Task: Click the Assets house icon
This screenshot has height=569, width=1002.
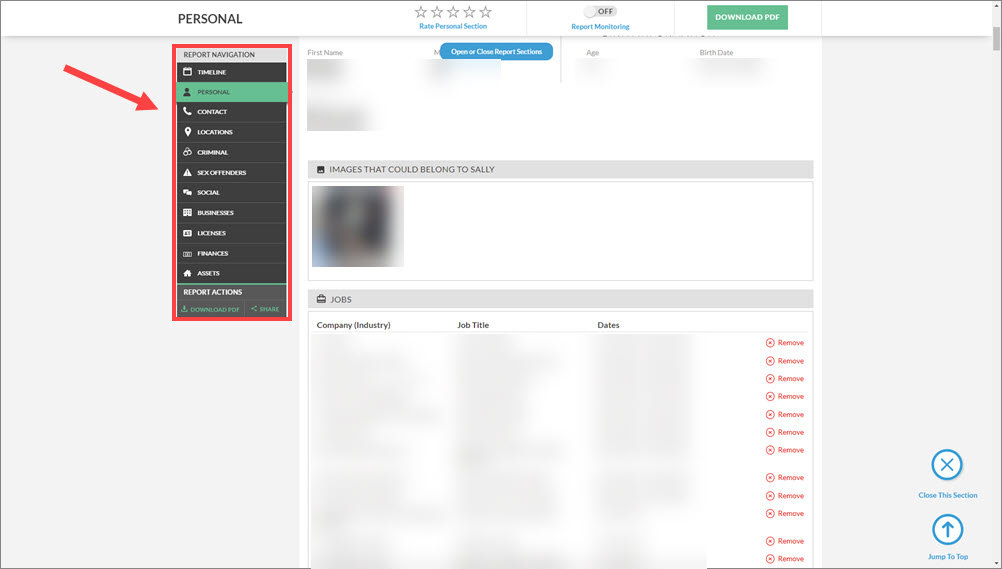Action: [187, 273]
